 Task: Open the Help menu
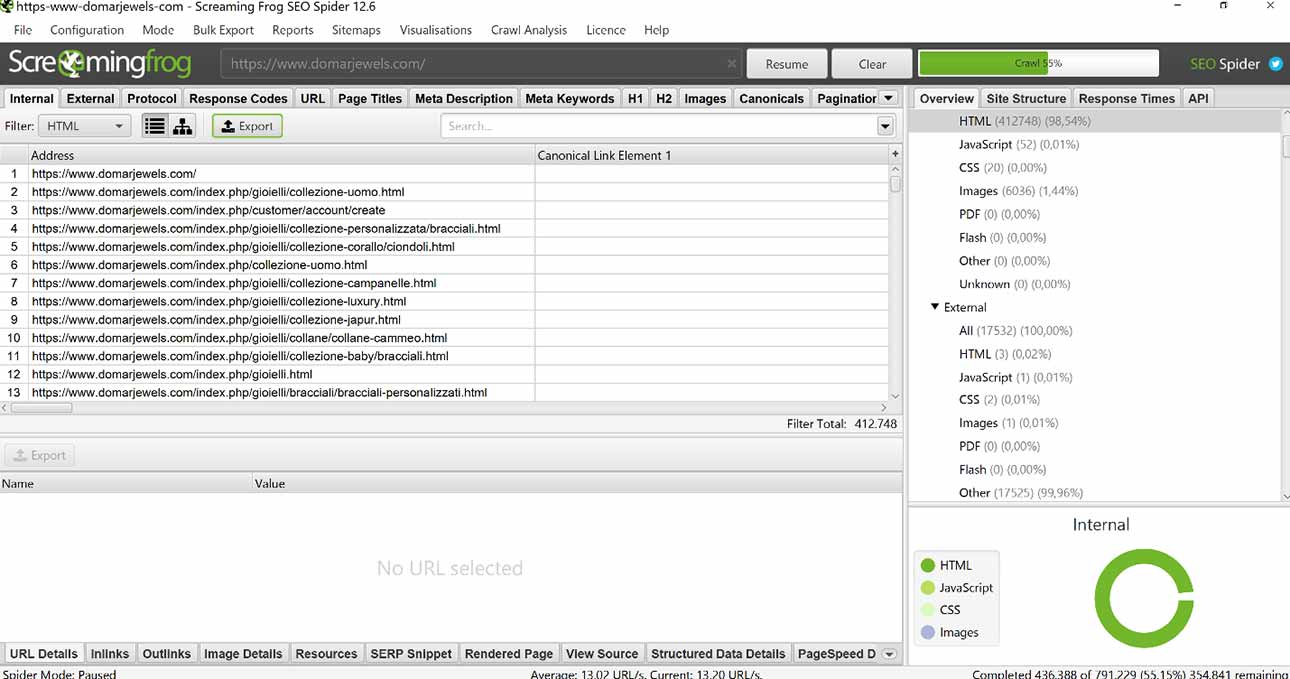click(x=657, y=30)
